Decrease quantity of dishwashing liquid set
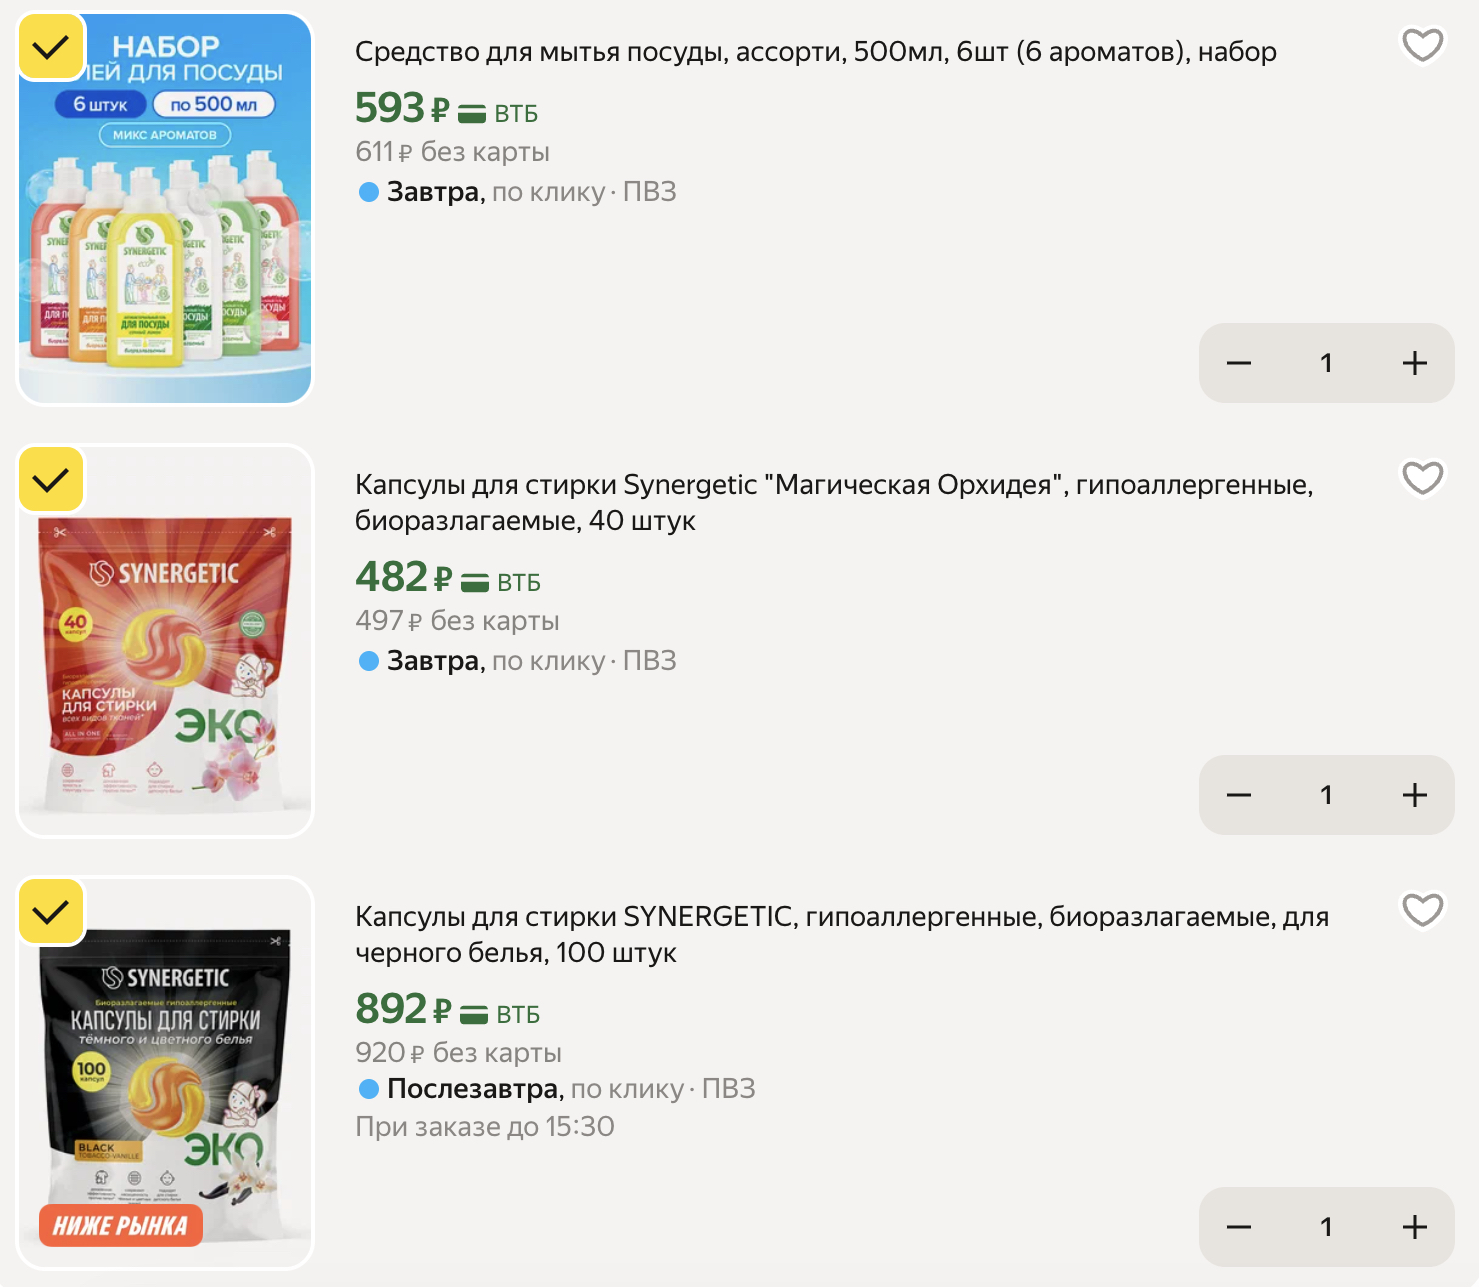 pos(1239,363)
